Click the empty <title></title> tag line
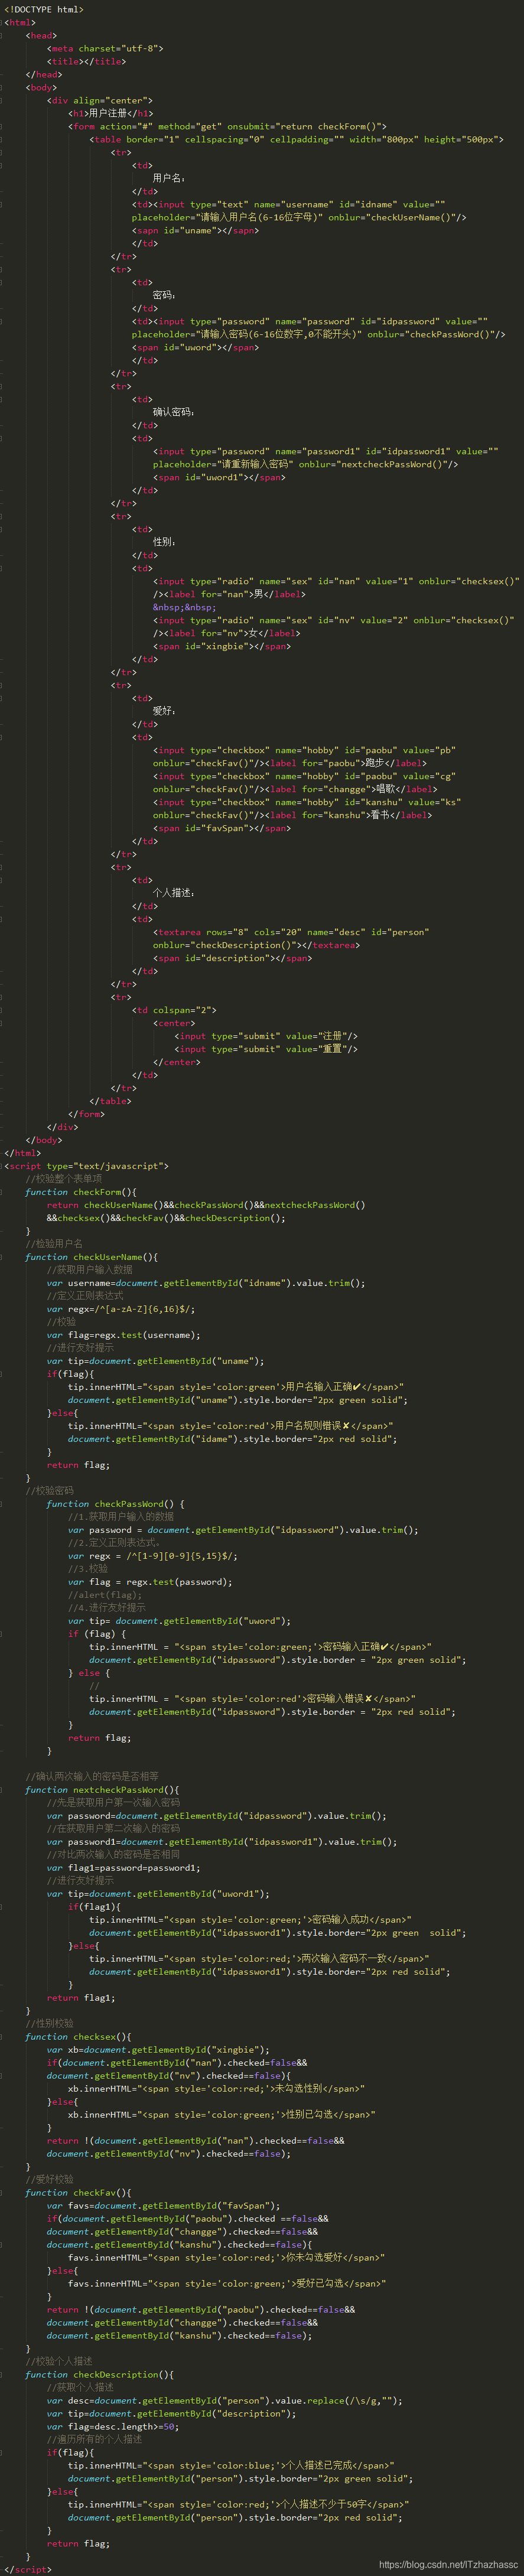This screenshot has width=524, height=2576. point(86,62)
